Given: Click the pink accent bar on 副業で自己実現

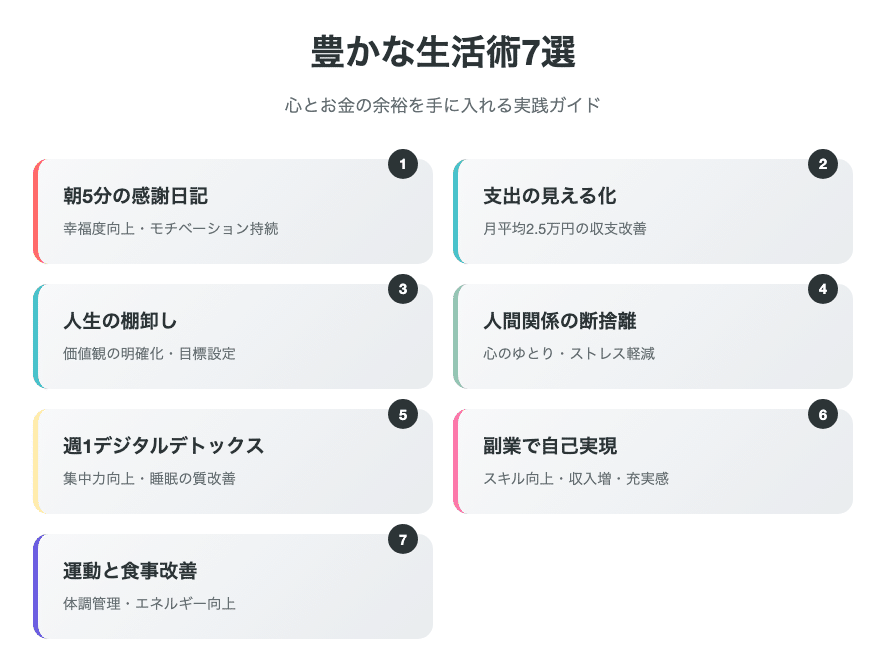Looking at the screenshot, I should pyautogui.click(x=456, y=461).
